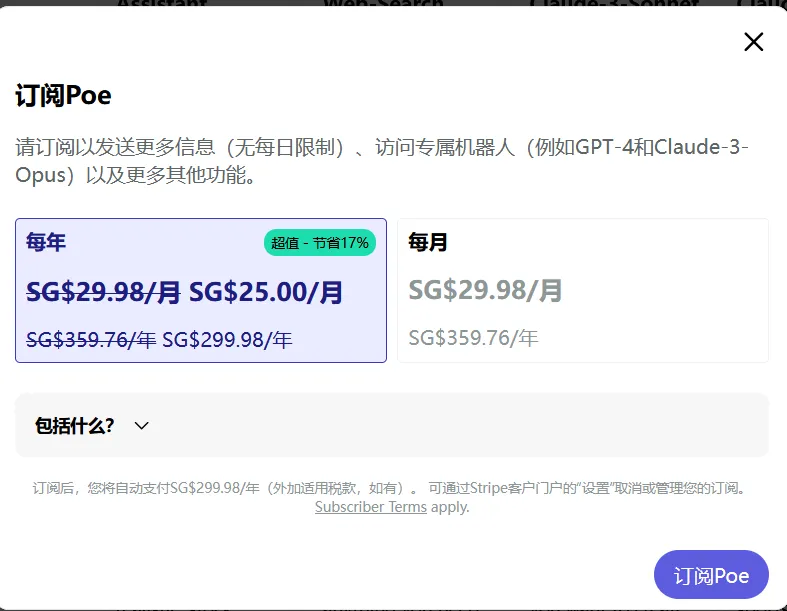
Task: Click the 订阅Poe dialog heading
Action: [63, 95]
